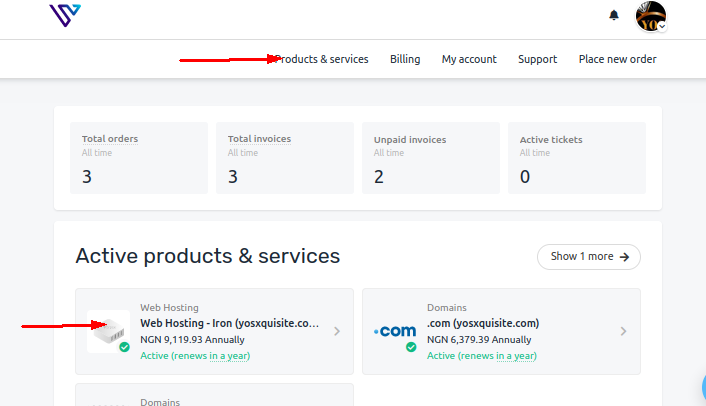This screenshot has height=406, width=706.
Task: Open the user avatar menu
Action: click(x=651, y=16)
